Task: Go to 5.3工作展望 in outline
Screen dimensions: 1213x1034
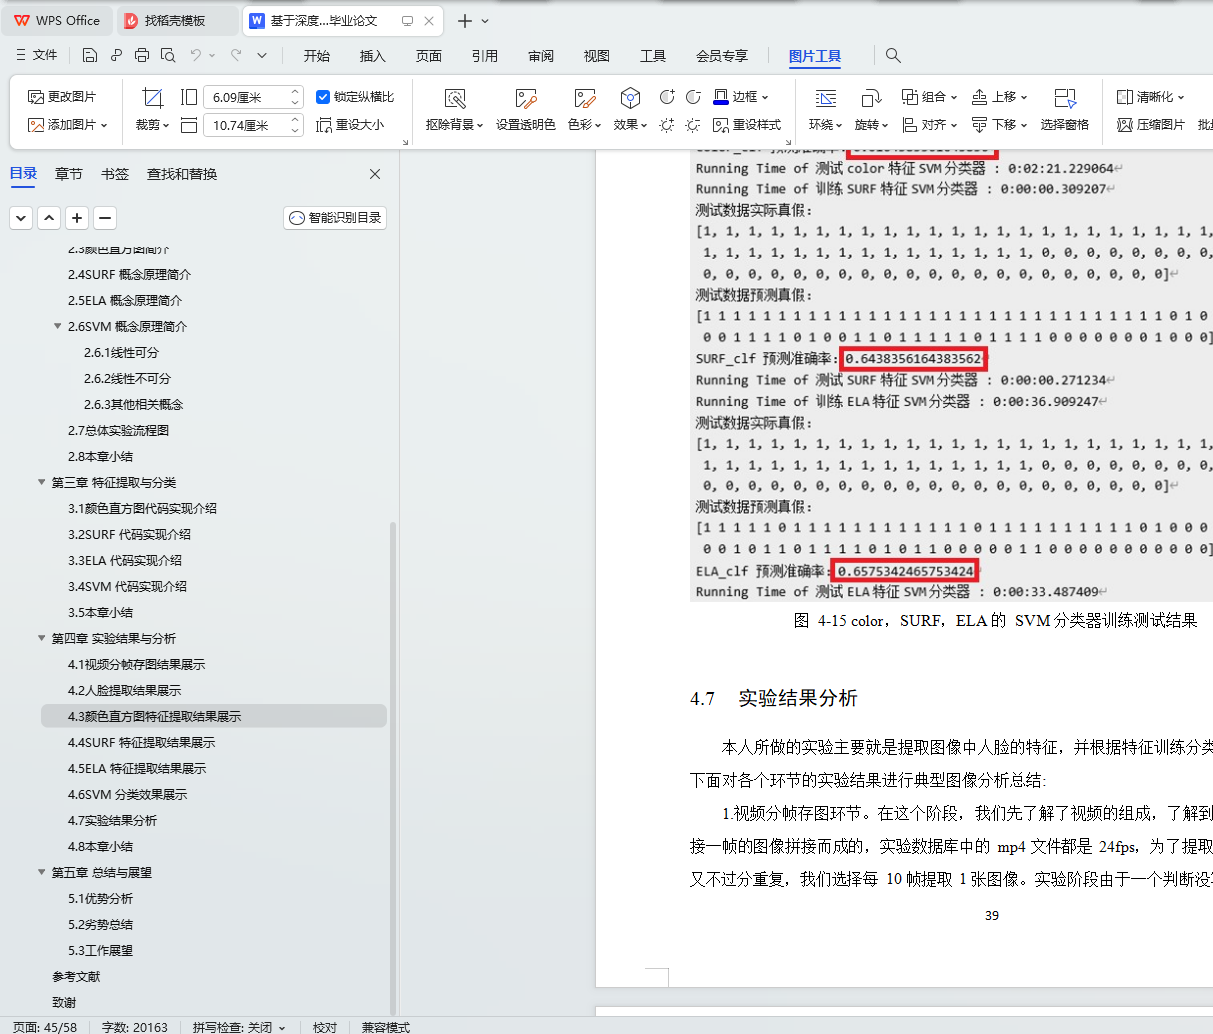Action: [x=100, y=950]
